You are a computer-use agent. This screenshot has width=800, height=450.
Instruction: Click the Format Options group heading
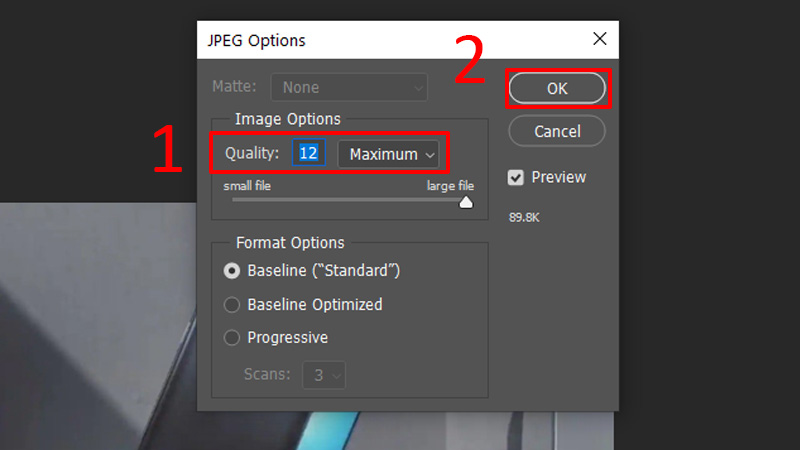290,243
